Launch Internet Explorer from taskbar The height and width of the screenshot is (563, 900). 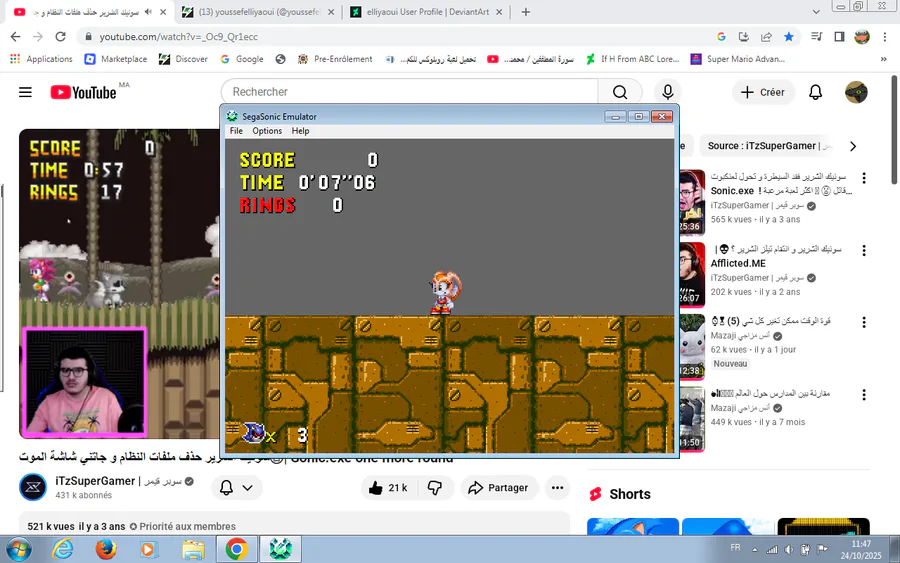(63, 549)
